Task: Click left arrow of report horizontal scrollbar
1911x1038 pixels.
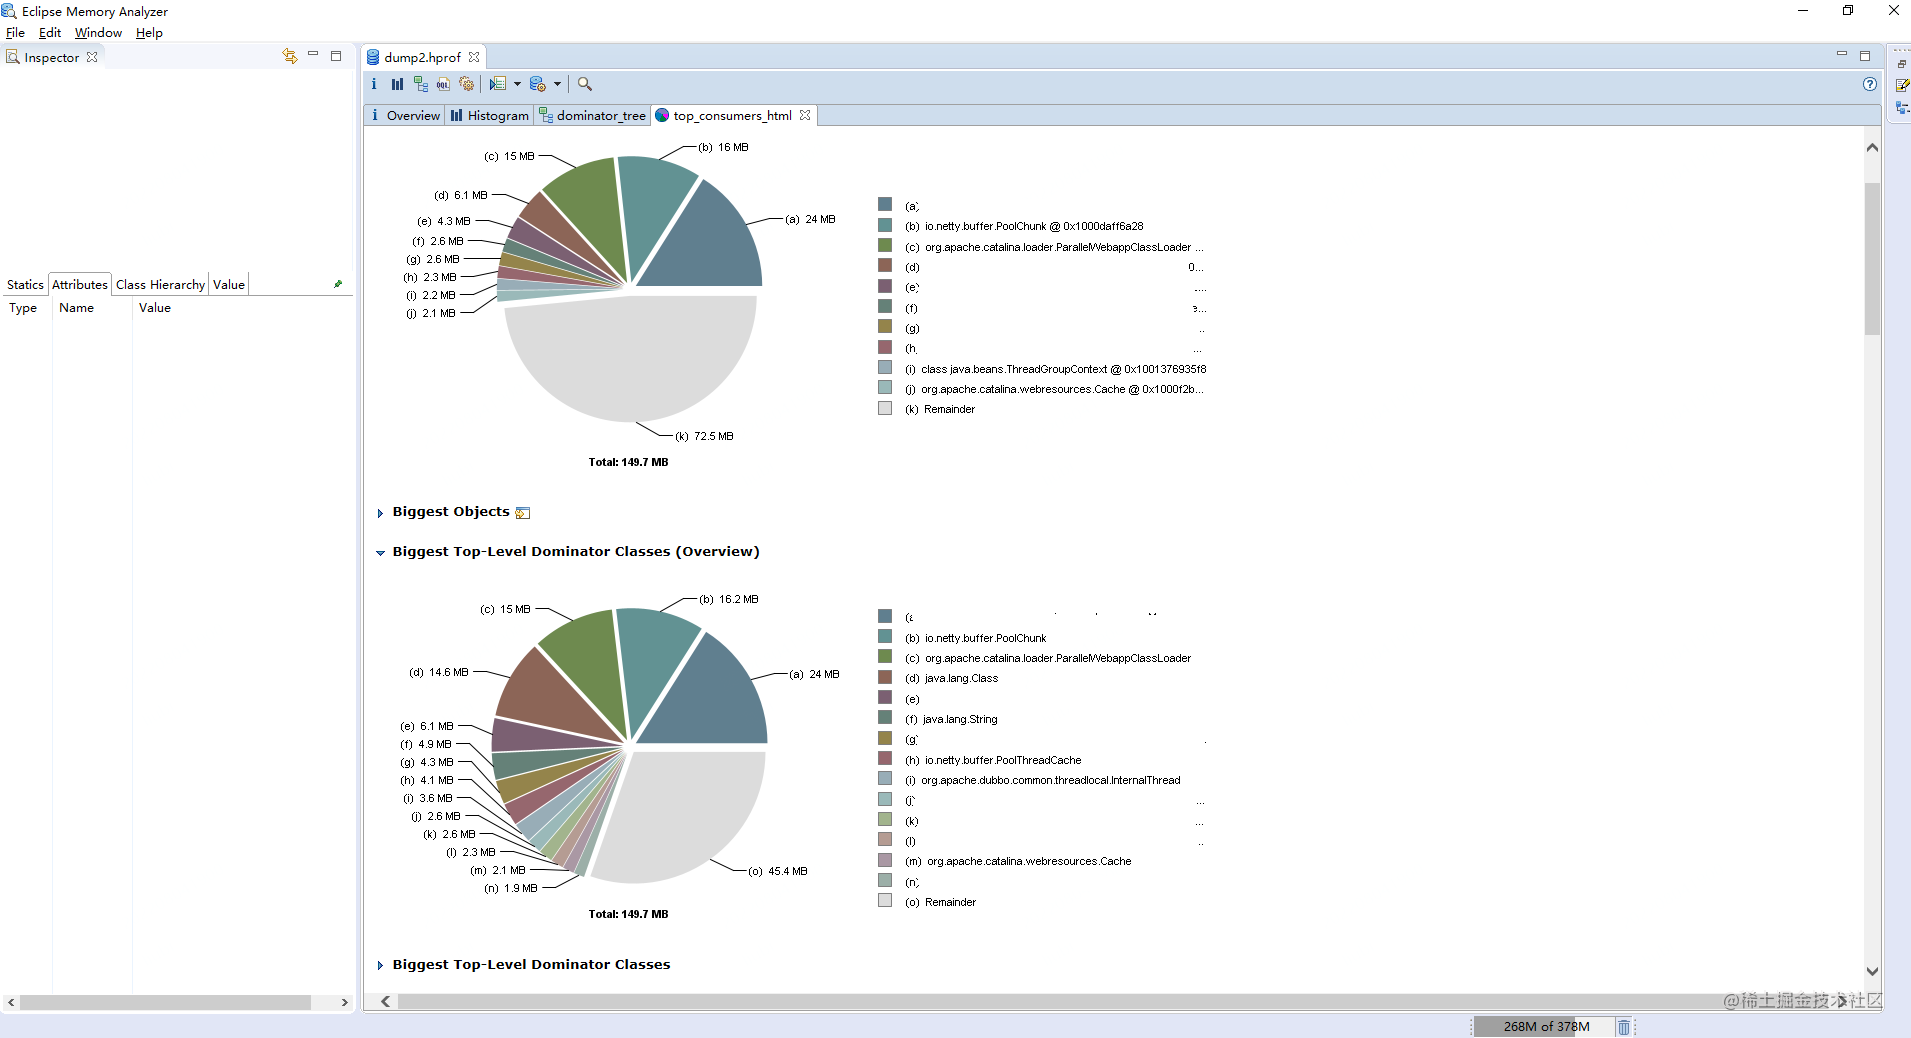Action: click(385, 1001)
